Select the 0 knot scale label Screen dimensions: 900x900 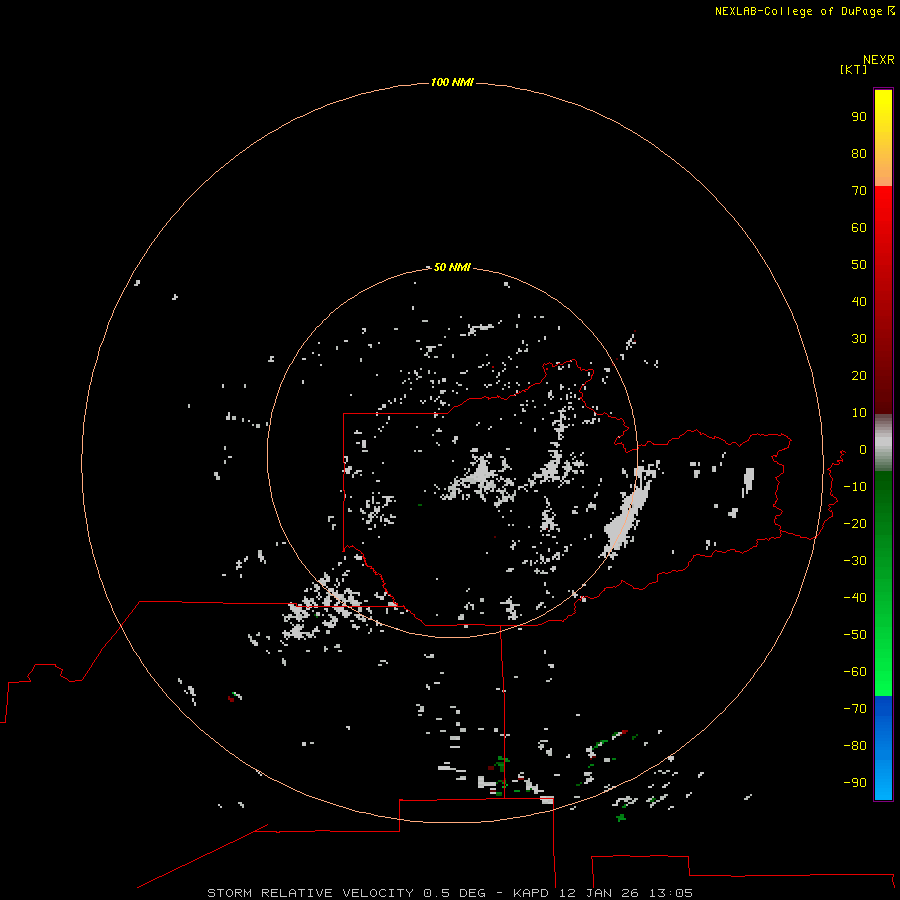pyautogui.click(x=863, y=449)
